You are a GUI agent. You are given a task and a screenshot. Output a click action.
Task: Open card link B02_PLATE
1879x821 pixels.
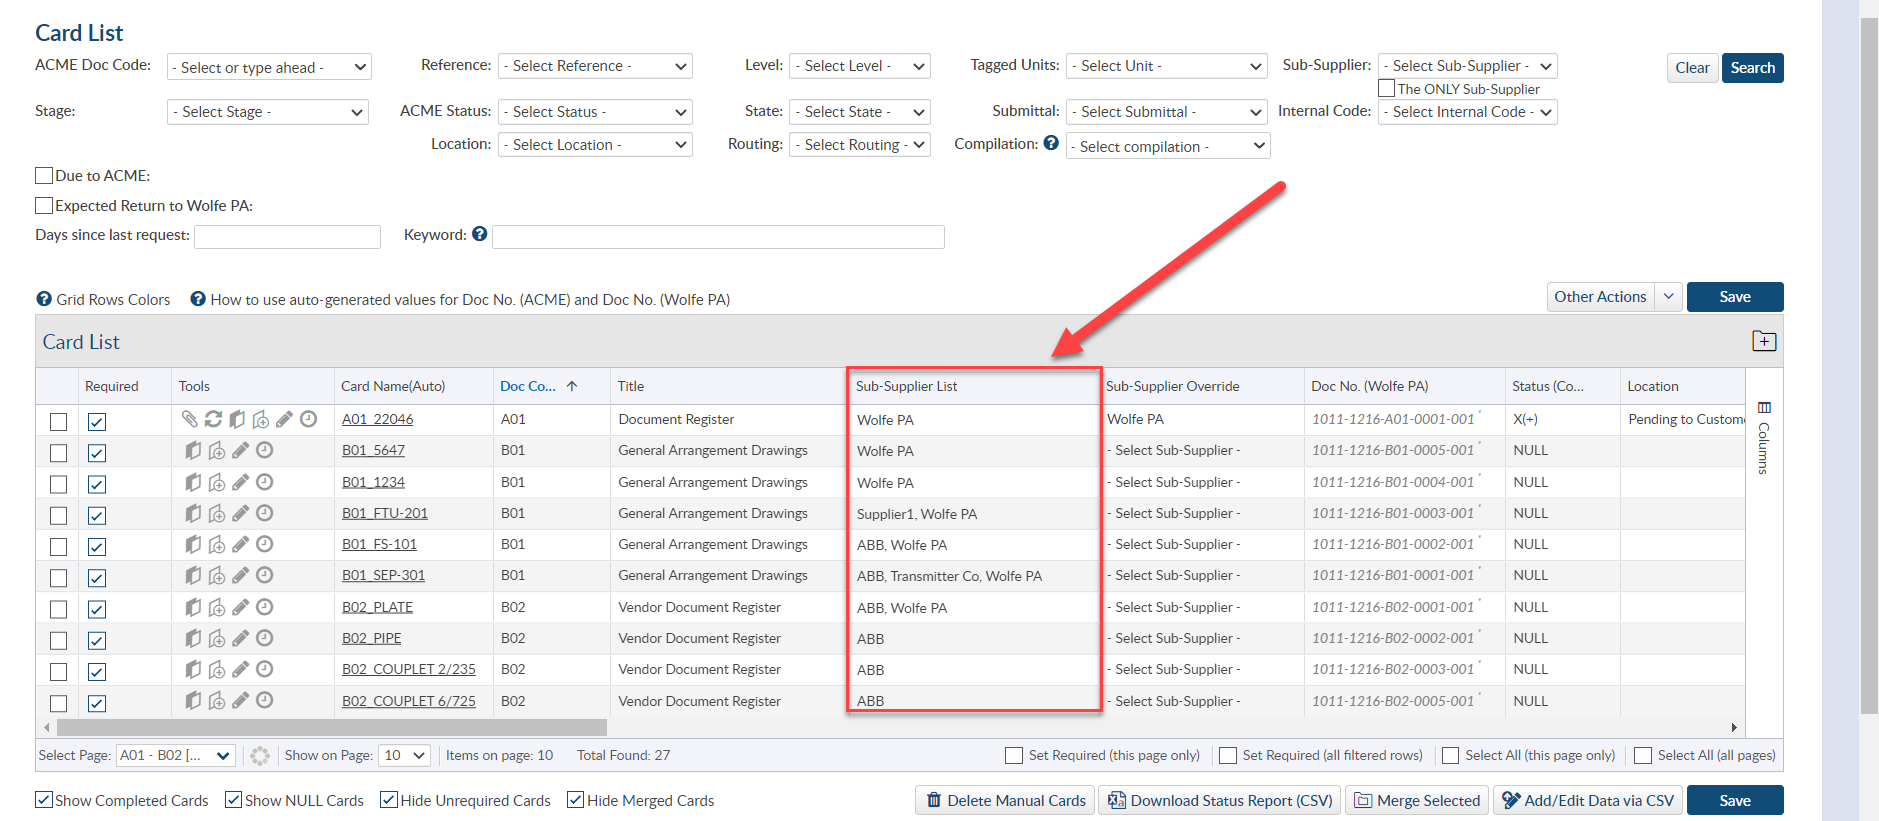(377, 607)
